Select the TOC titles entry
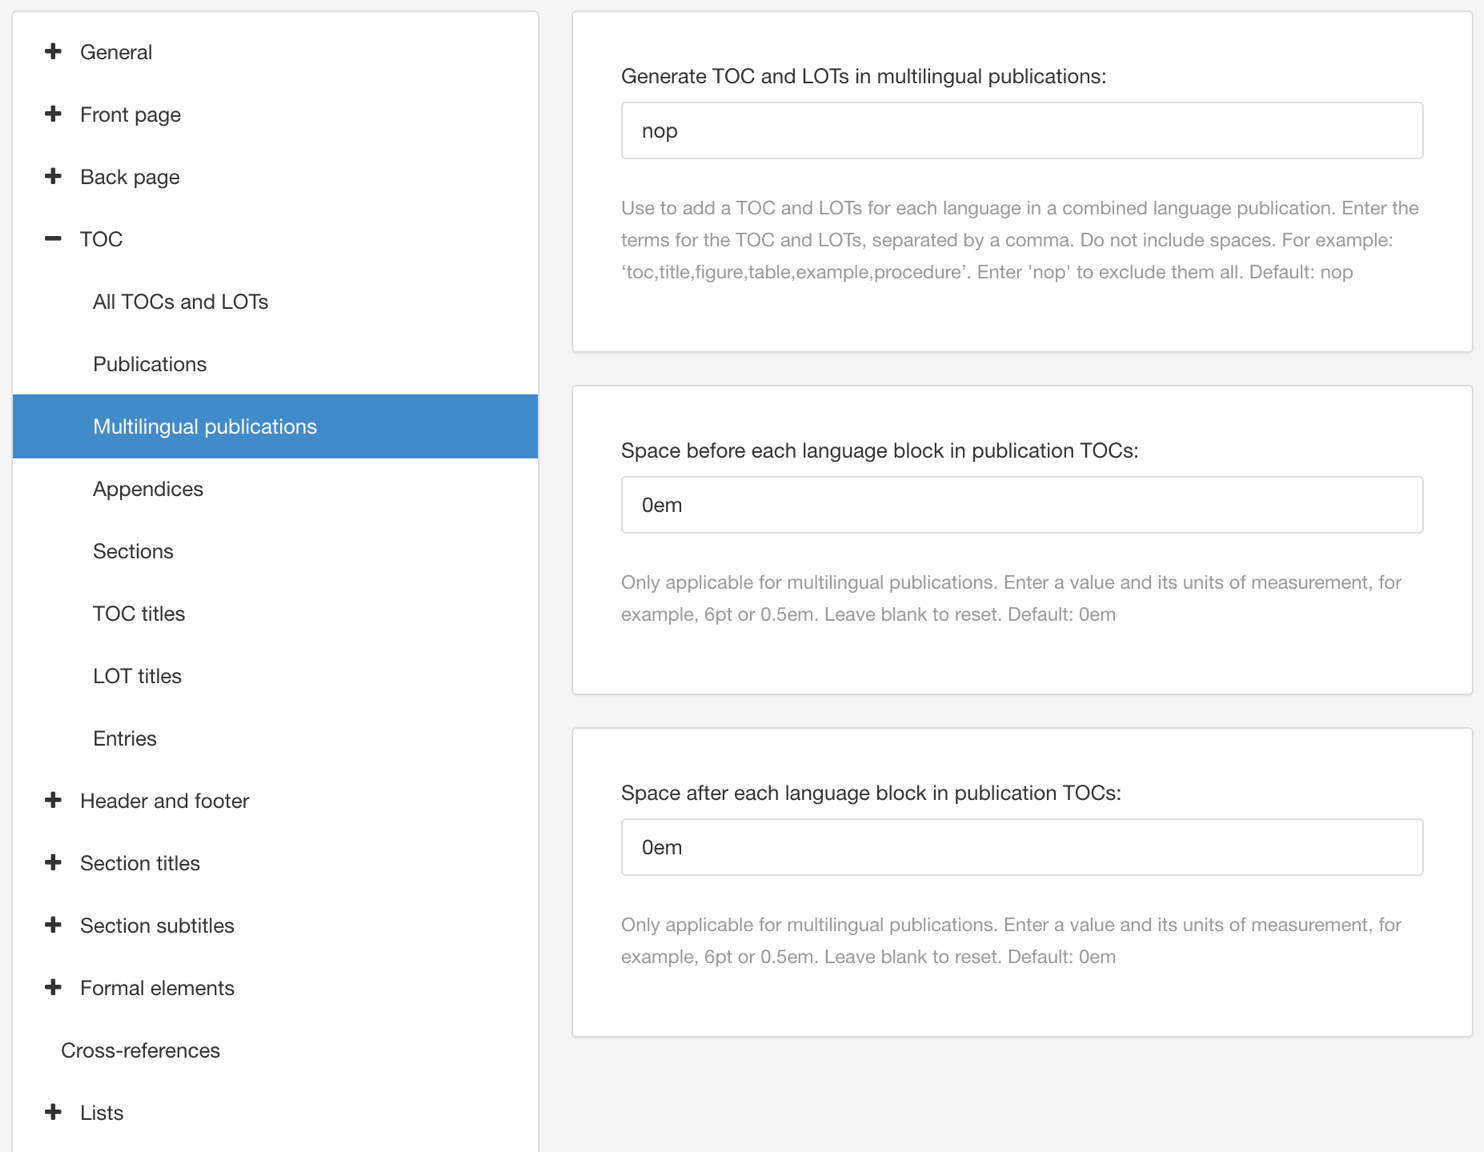 pyautogui.click(x=139, y=613)
